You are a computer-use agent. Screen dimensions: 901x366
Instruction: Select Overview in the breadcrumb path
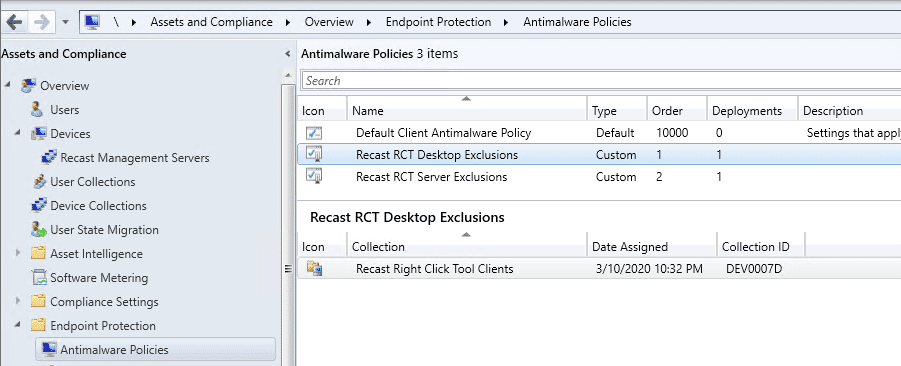coord(329,22)
